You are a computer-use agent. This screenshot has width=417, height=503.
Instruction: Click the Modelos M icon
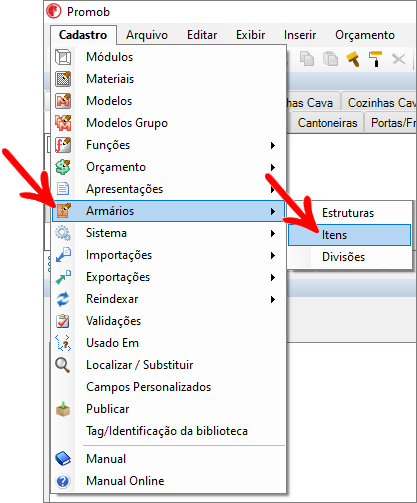pos(63,101)
